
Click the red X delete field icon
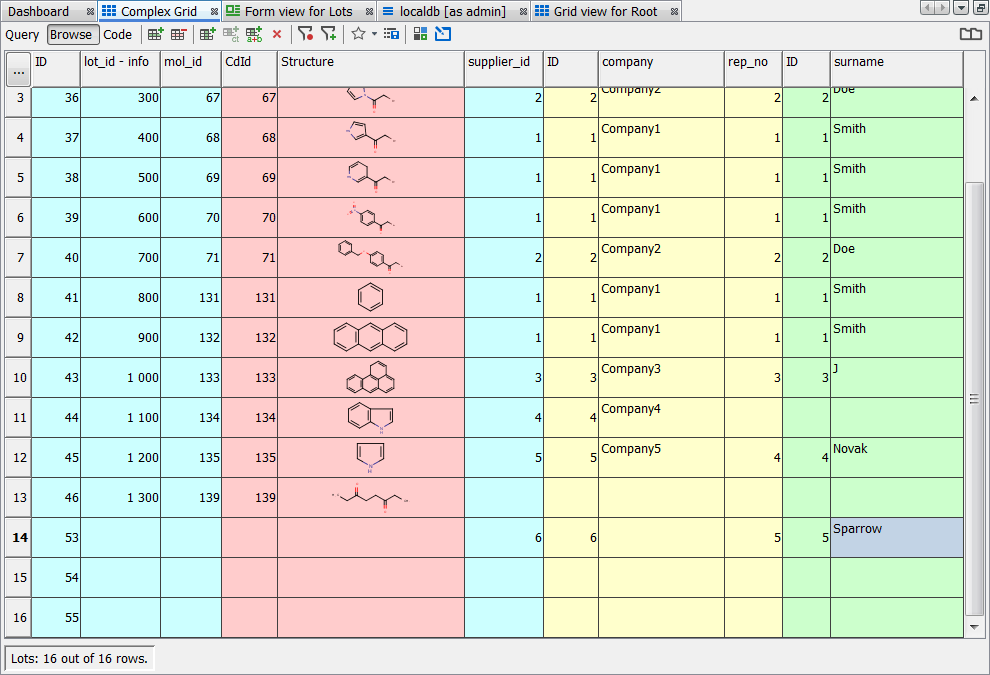pyautogui.click(x=277, y=34)
